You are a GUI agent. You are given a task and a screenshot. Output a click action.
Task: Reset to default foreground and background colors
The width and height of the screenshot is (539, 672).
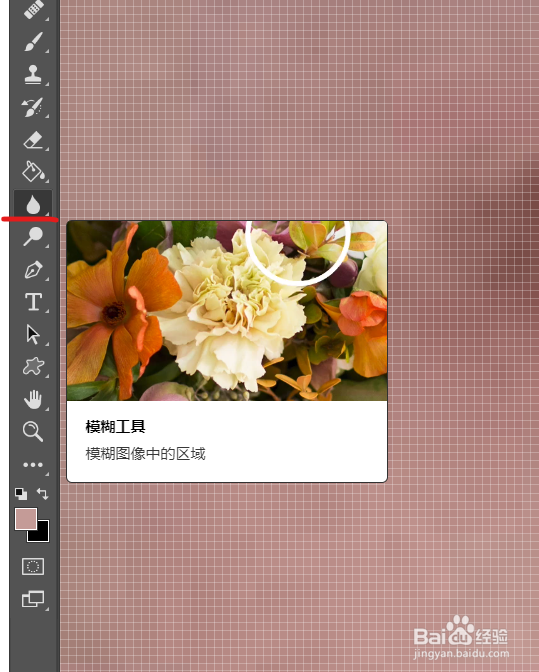(x=21, y=494)
